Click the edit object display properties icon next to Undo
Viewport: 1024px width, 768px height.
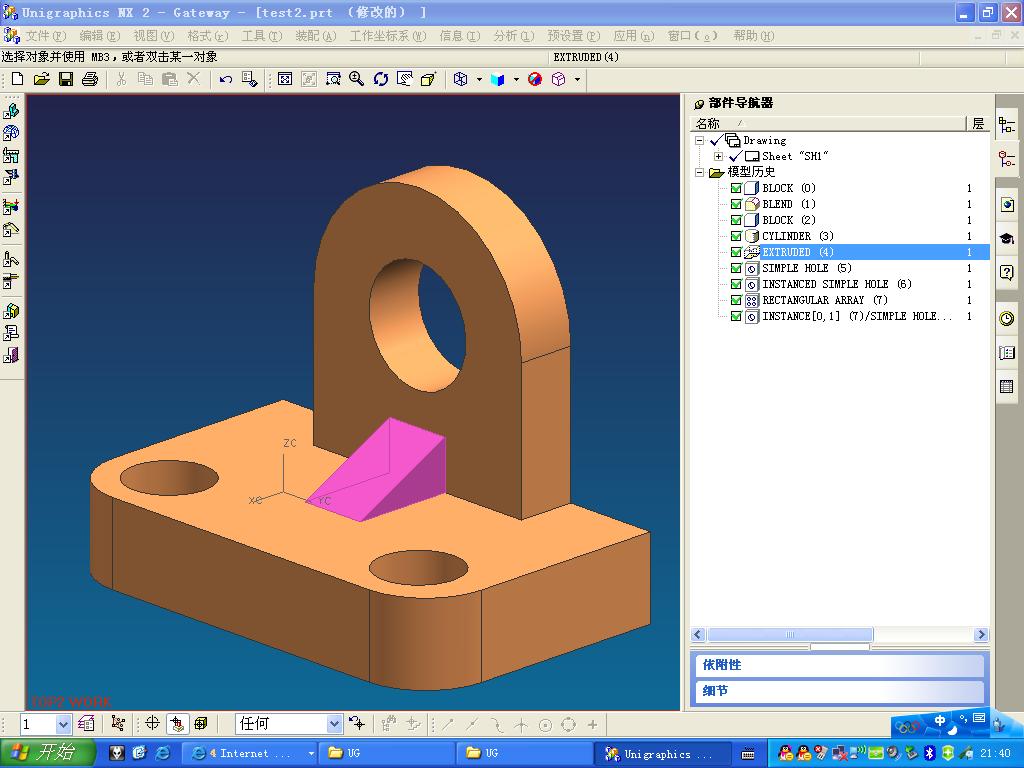pos(249,79)
